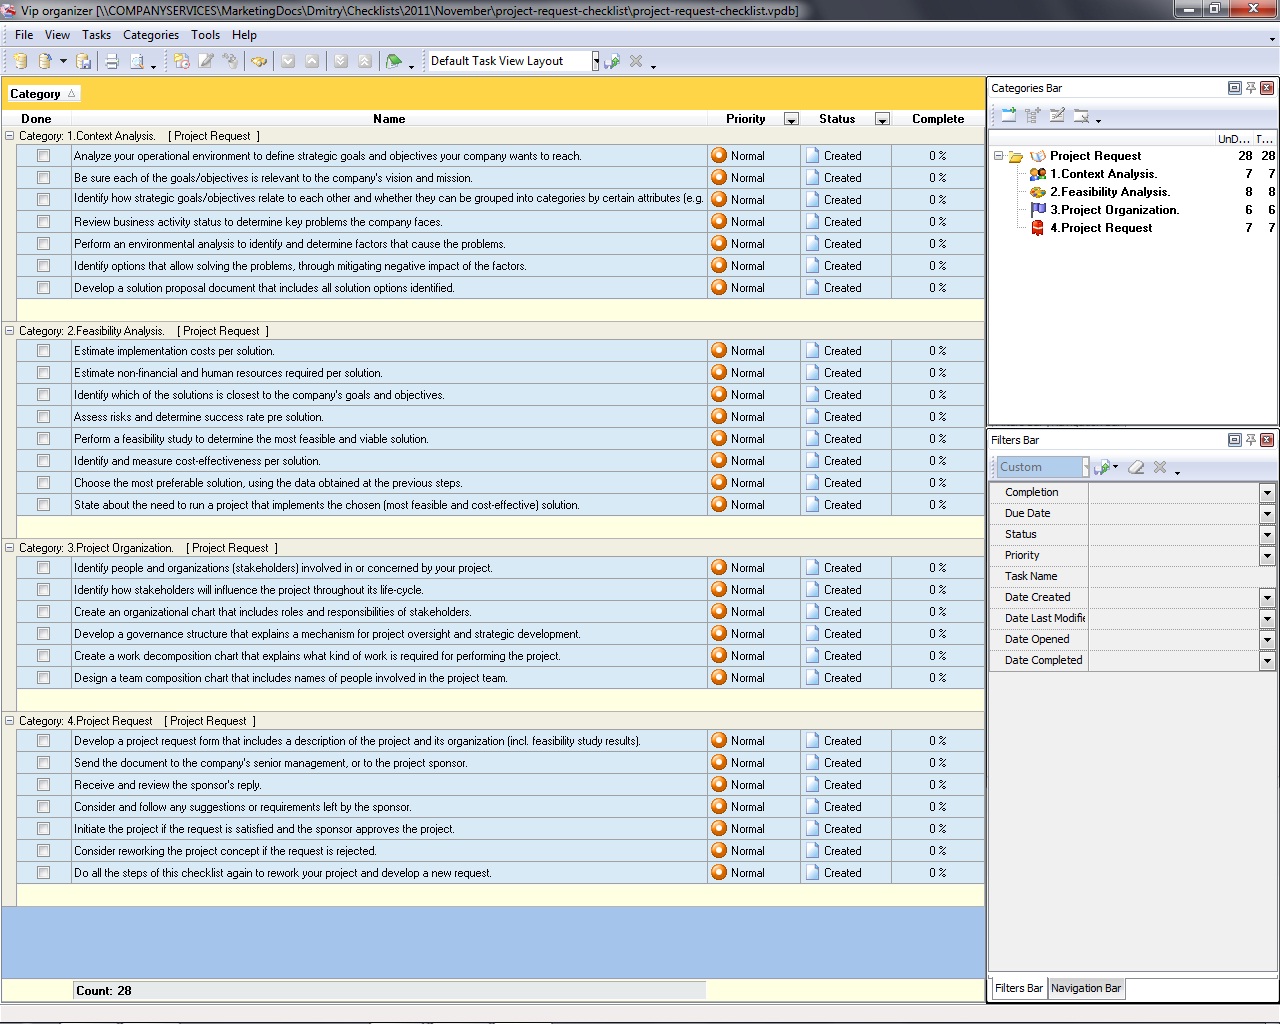
Task: Tick Done for 'Review business activity status' task
Action: pyautogui.click(x=43, y=222)
